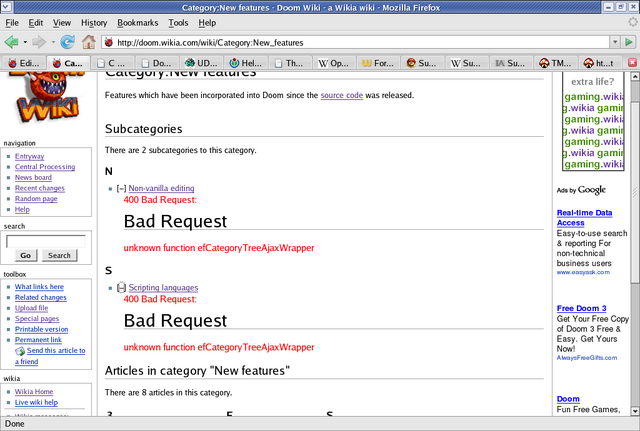
Task: Go to the Home page icon
Action: [89, 42]
